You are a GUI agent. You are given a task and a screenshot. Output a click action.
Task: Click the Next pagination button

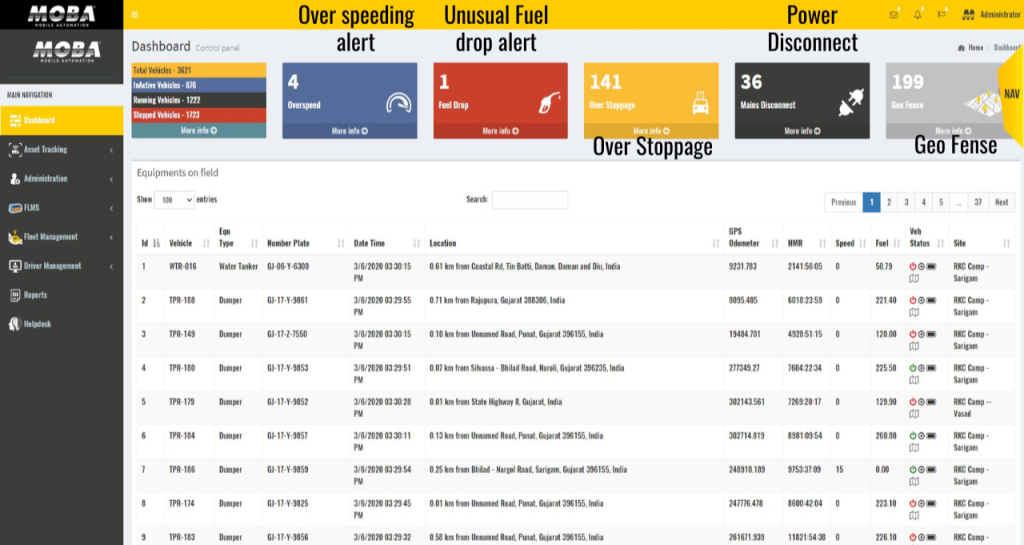click(x=1001, y=202)
